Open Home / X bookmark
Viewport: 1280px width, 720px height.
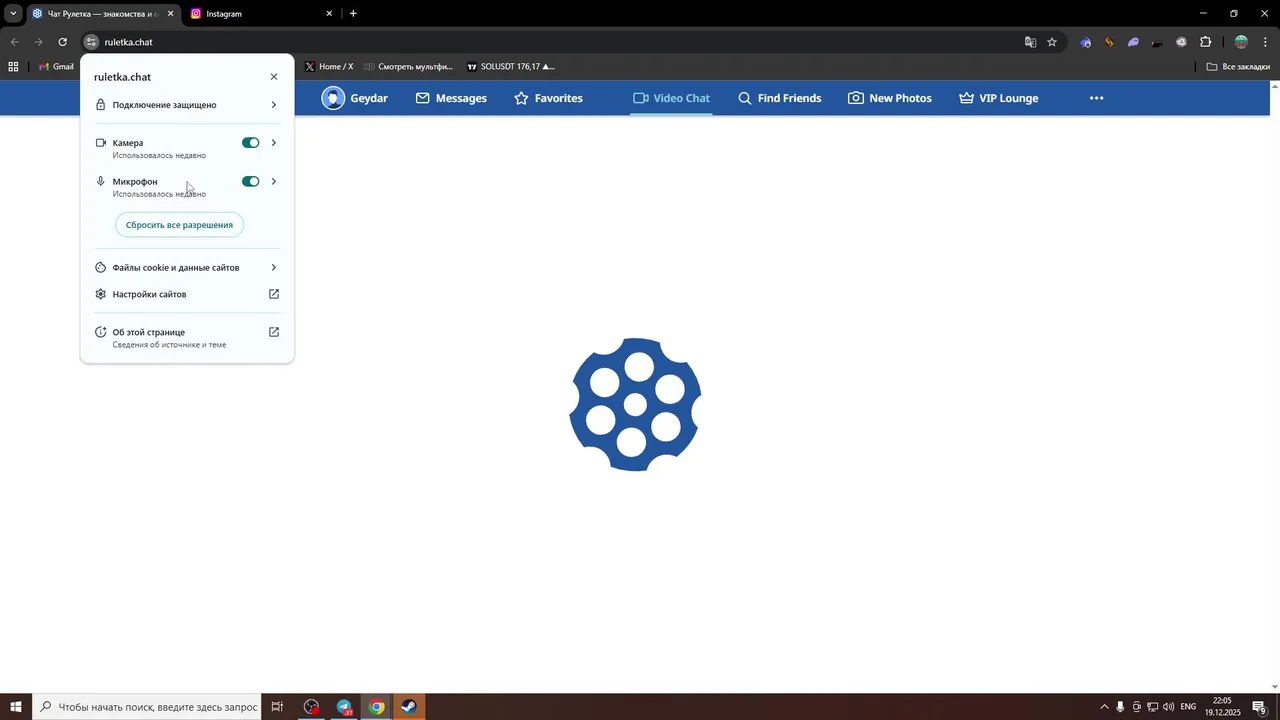coord(329,67)
